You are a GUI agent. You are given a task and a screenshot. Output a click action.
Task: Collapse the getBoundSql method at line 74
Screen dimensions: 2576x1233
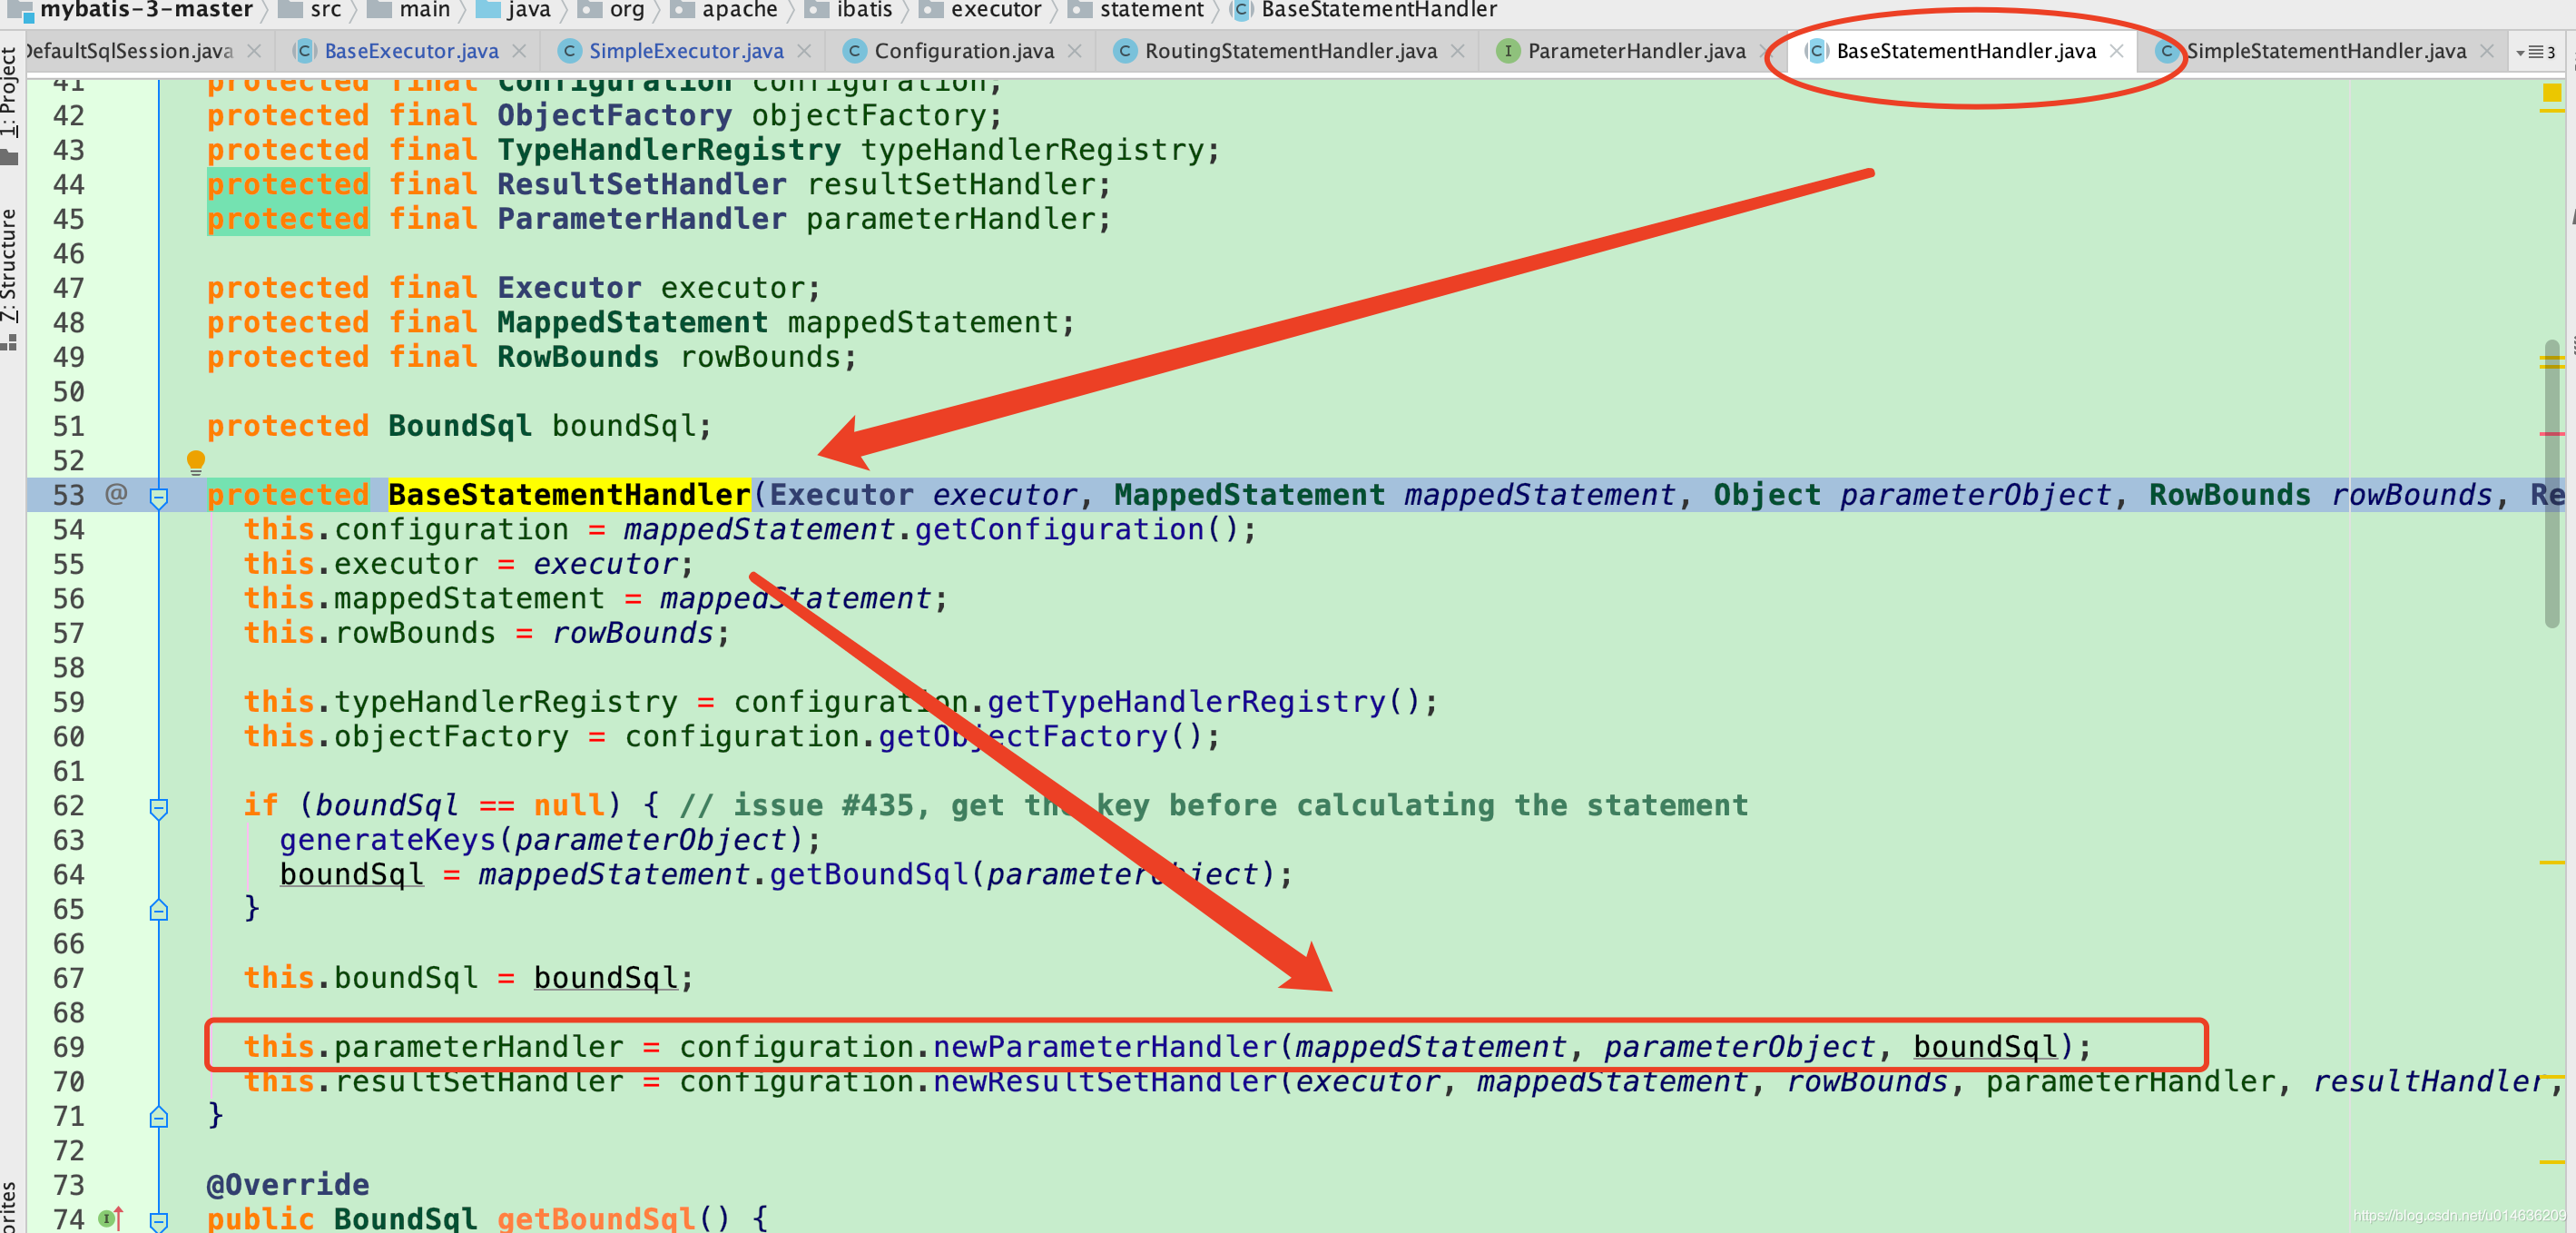click(x=158, y=1220)
